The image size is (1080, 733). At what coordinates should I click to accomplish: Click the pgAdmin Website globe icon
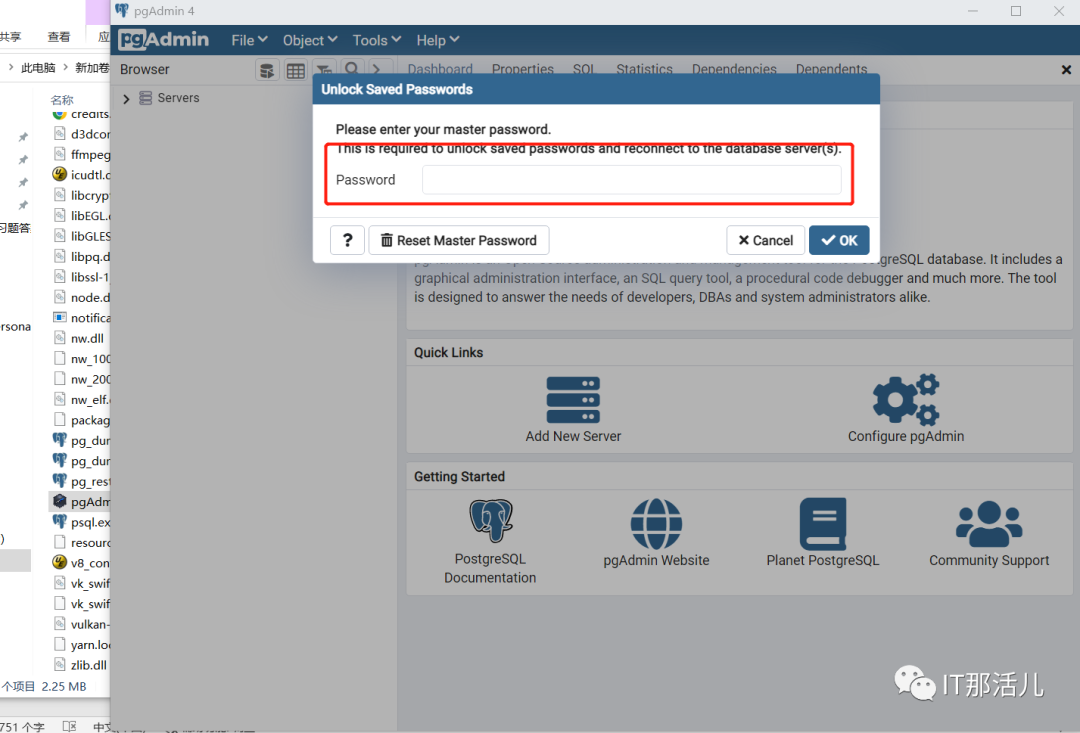click(656, 524)
